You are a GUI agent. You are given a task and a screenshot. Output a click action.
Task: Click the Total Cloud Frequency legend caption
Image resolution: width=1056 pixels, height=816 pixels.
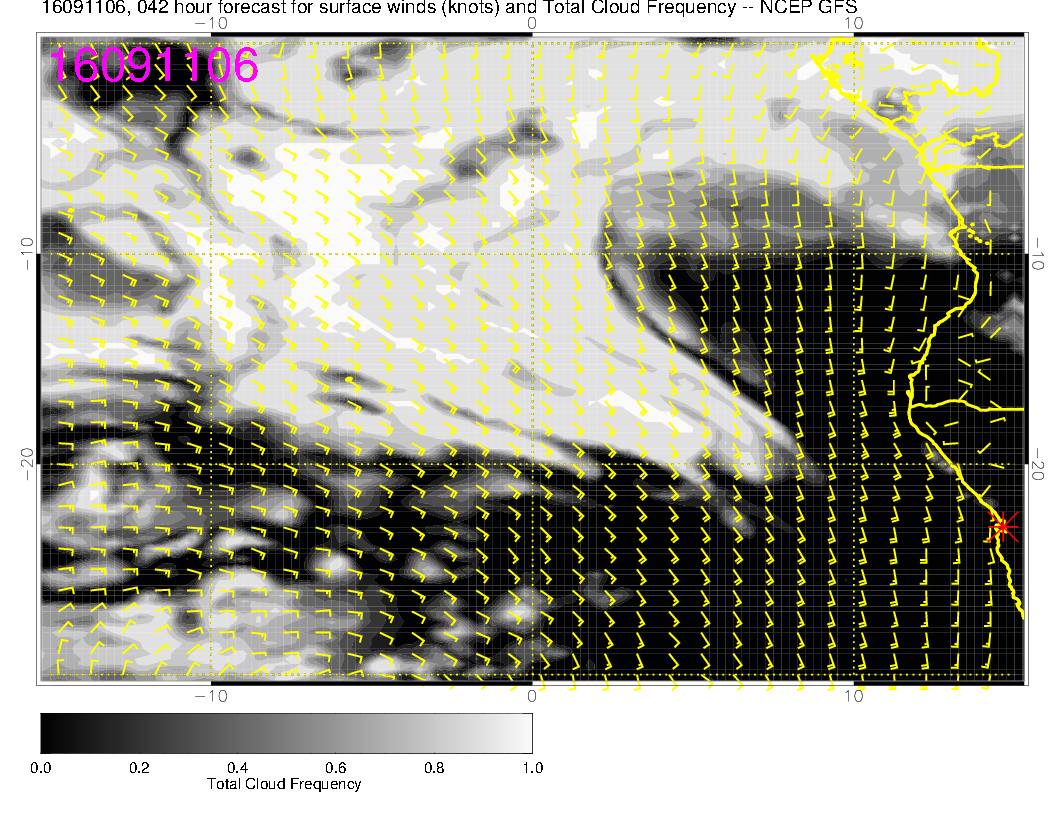pos(284,784)
